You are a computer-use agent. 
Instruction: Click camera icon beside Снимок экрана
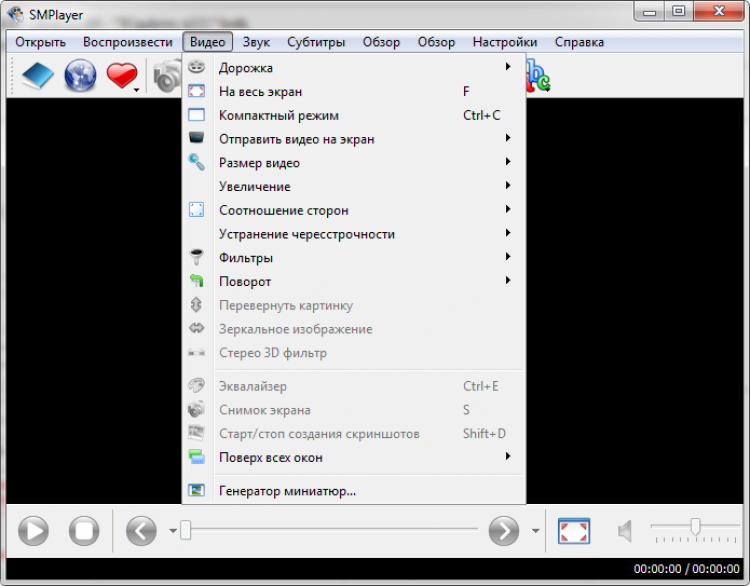(196, 409)
